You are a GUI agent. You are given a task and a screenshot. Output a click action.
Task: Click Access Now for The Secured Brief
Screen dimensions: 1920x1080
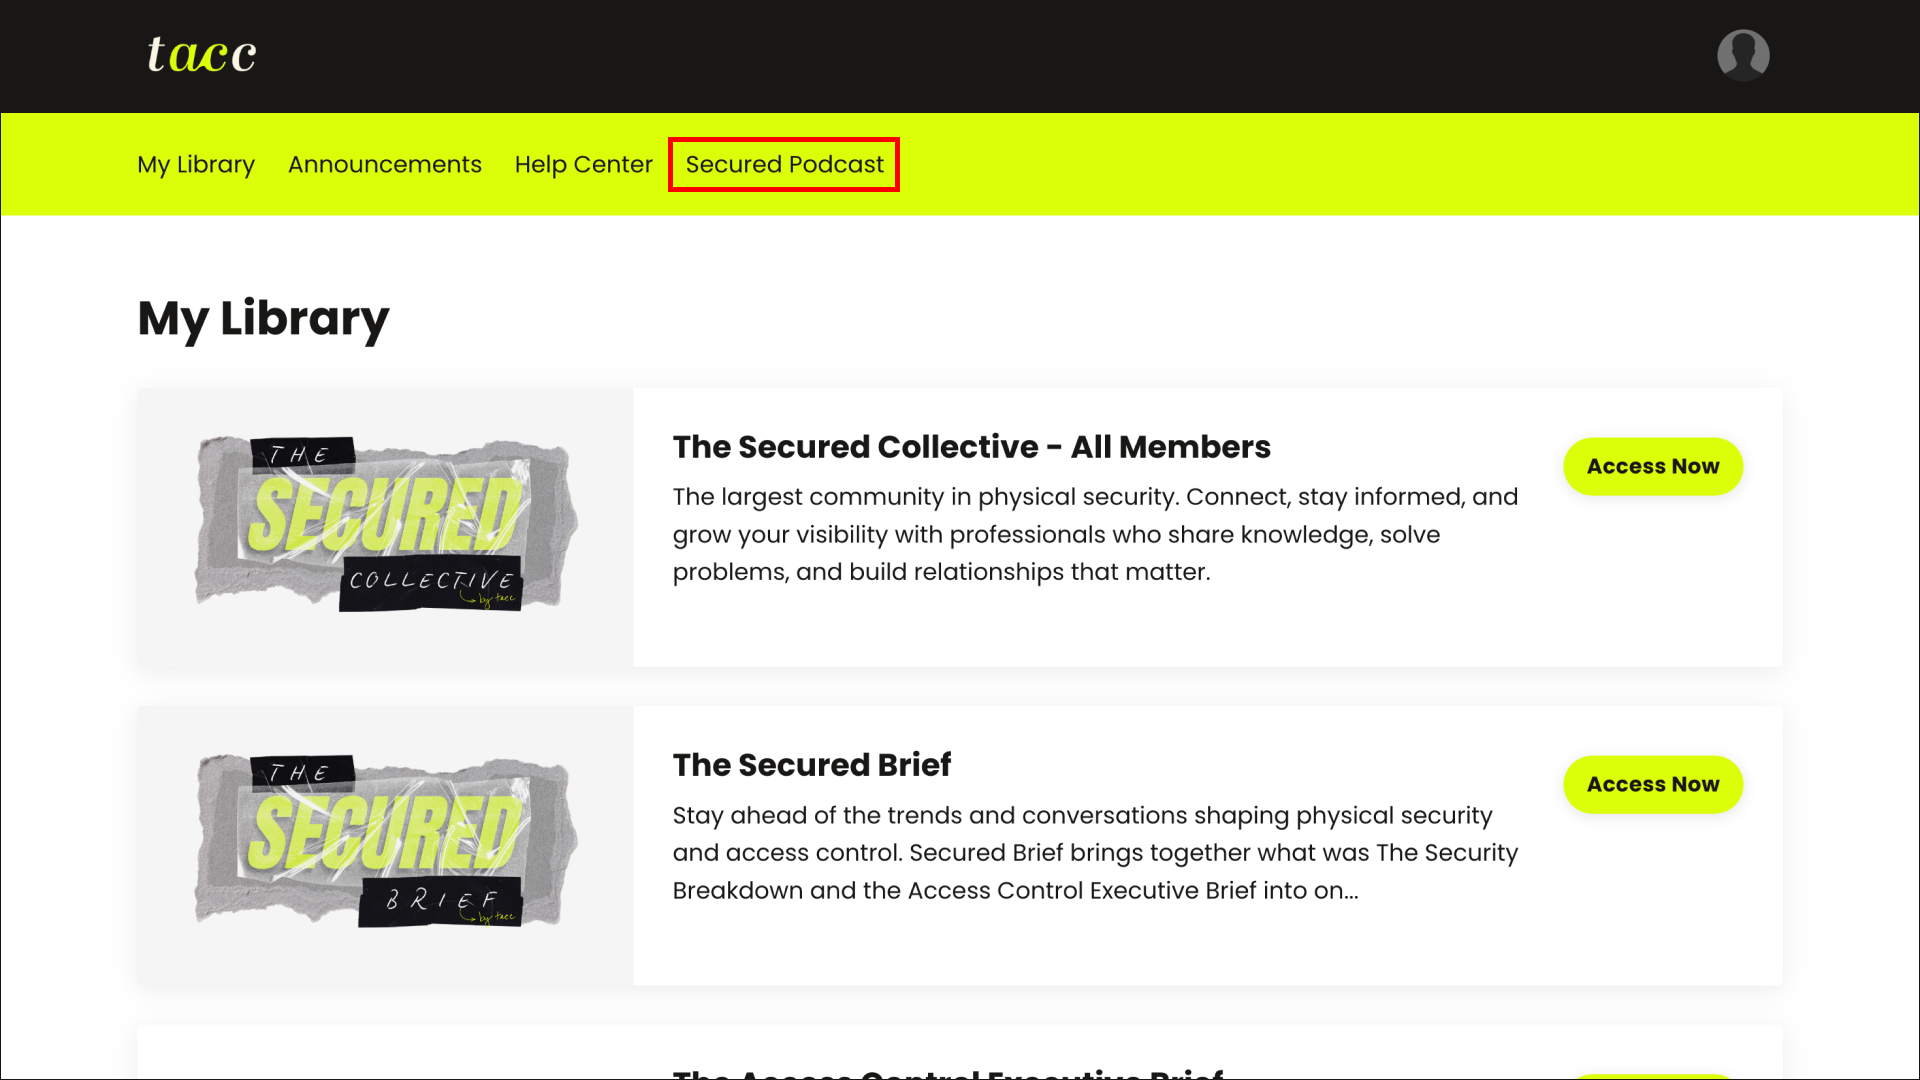(x=1653, y=784)
